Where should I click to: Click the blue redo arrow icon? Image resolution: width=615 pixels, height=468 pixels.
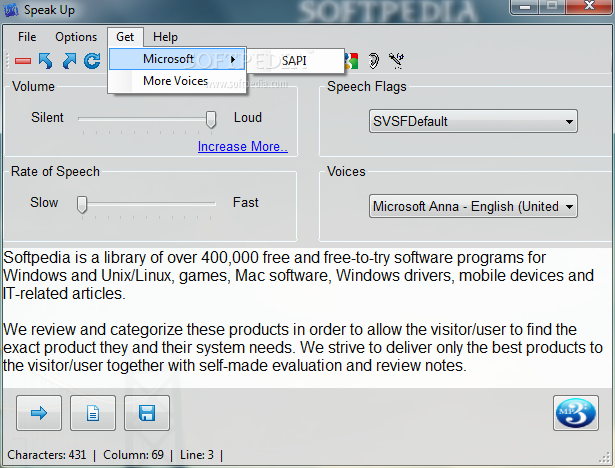(69, 61)
